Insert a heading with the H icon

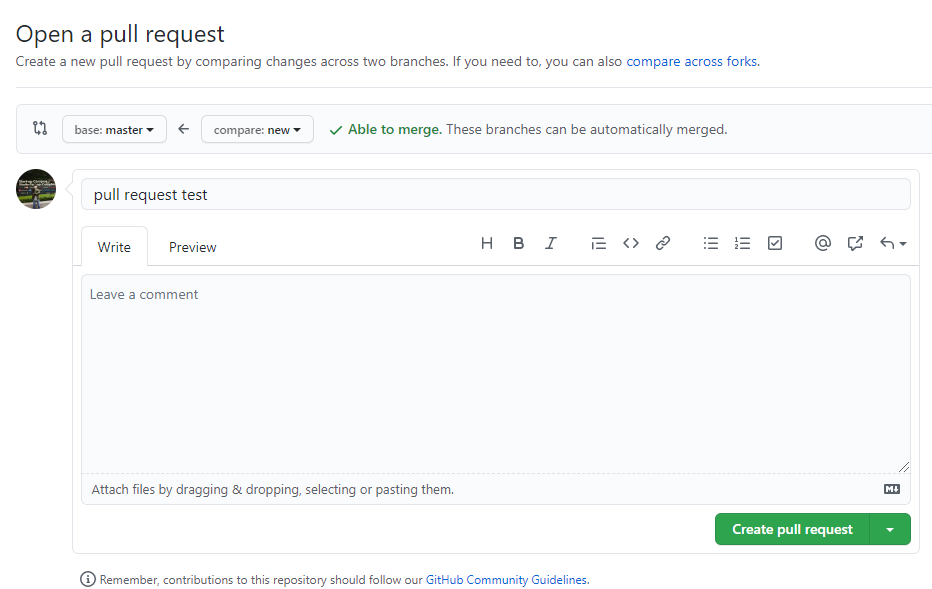[487, 243]
